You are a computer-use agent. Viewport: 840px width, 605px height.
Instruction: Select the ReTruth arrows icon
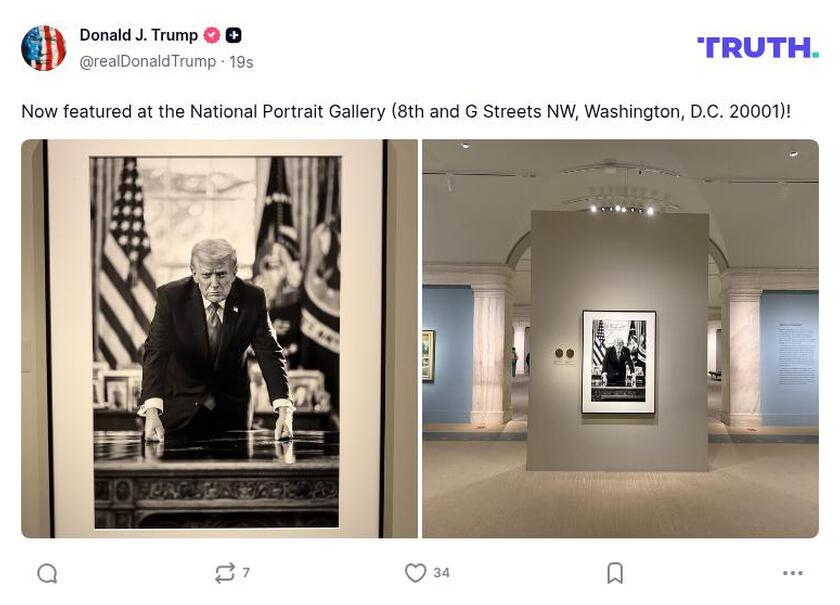click(228, 572)
